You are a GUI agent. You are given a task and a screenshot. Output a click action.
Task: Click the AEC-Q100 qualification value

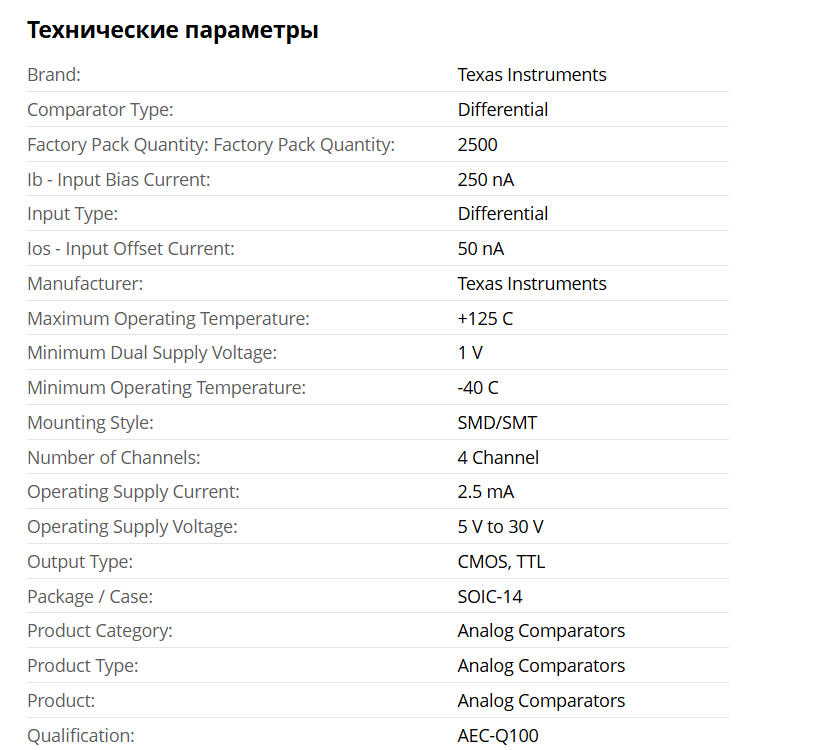498,736
